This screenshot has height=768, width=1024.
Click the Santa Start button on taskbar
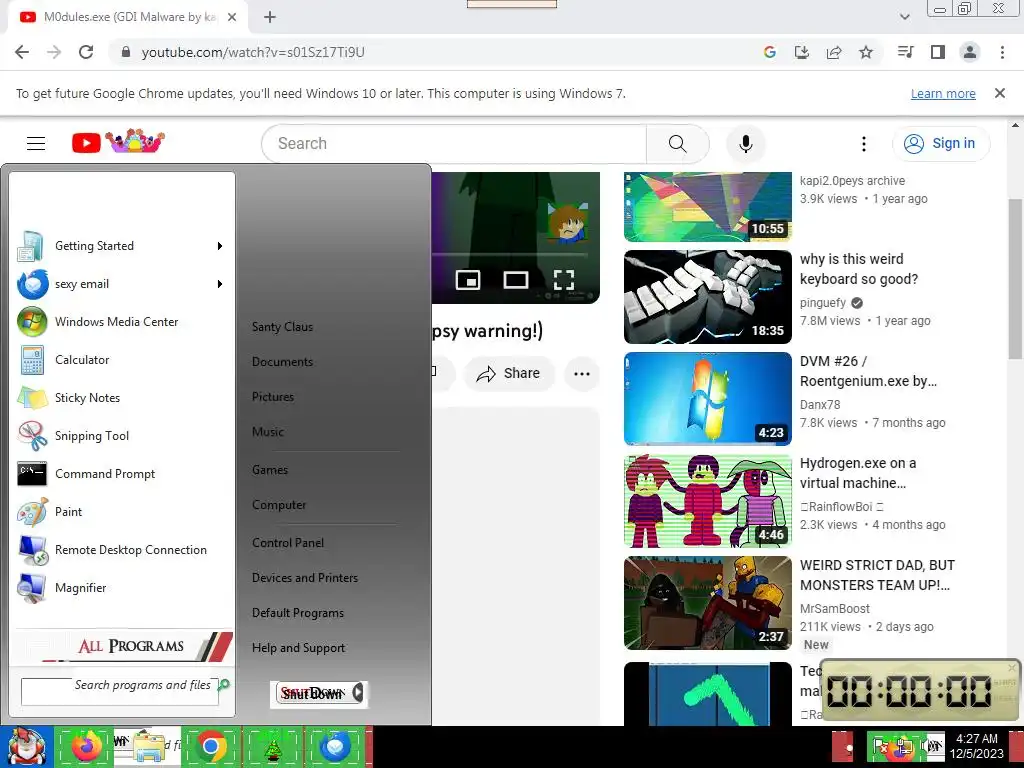point(25,747)
